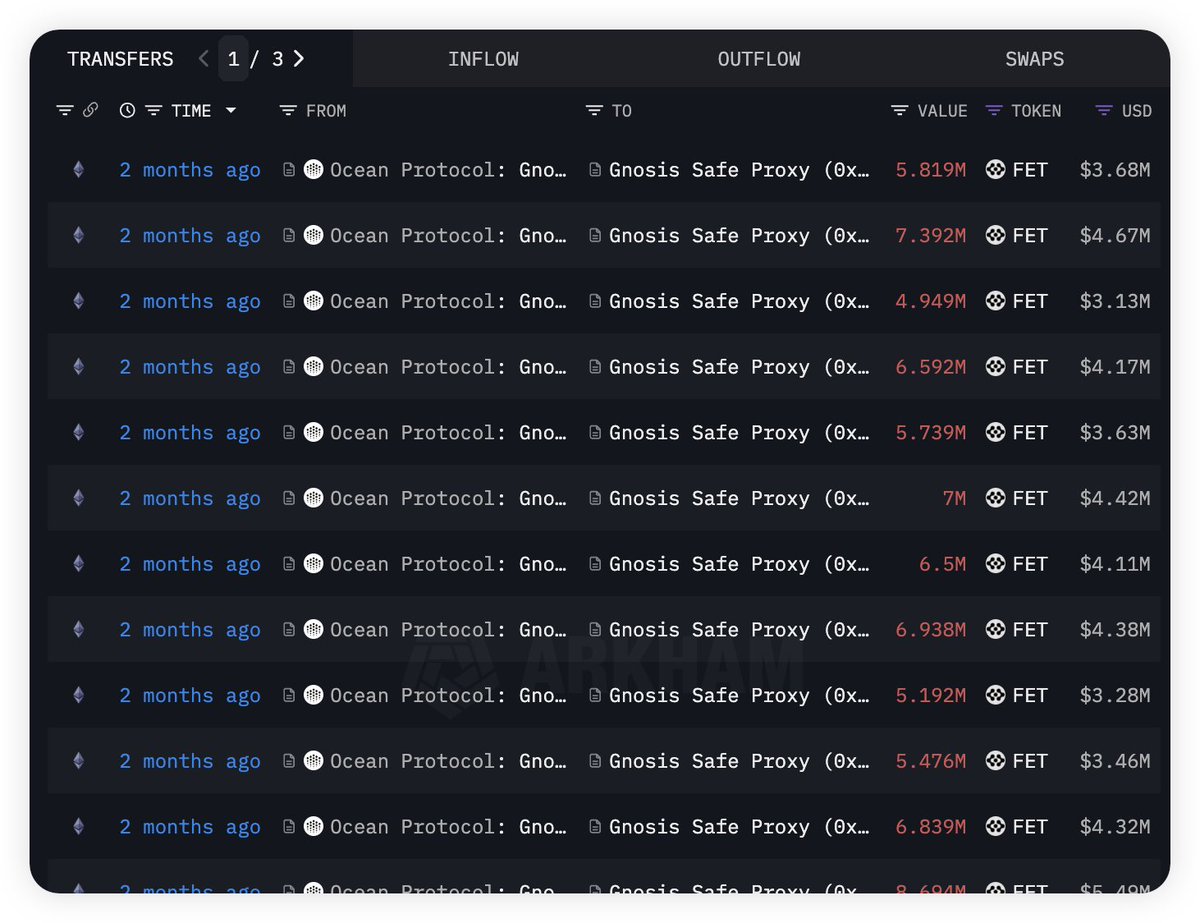The height and width of the screenshot is (923, 1200).
Task: Select the value 7.392M
Action: pos(931,236)
